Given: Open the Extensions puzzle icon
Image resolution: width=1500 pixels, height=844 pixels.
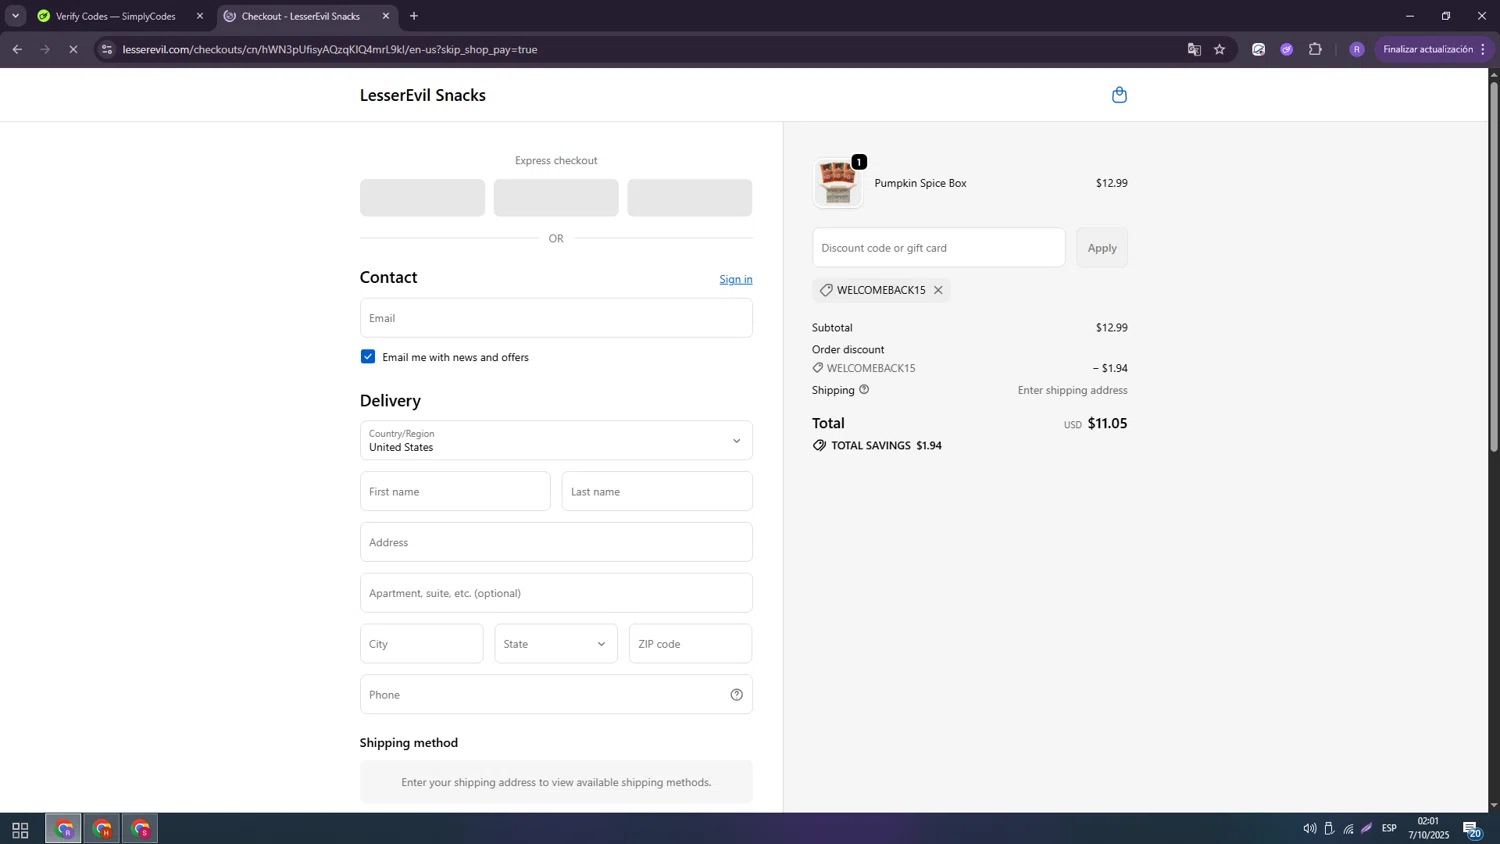Looking at the screenshot, I should tap(1315, 49).
